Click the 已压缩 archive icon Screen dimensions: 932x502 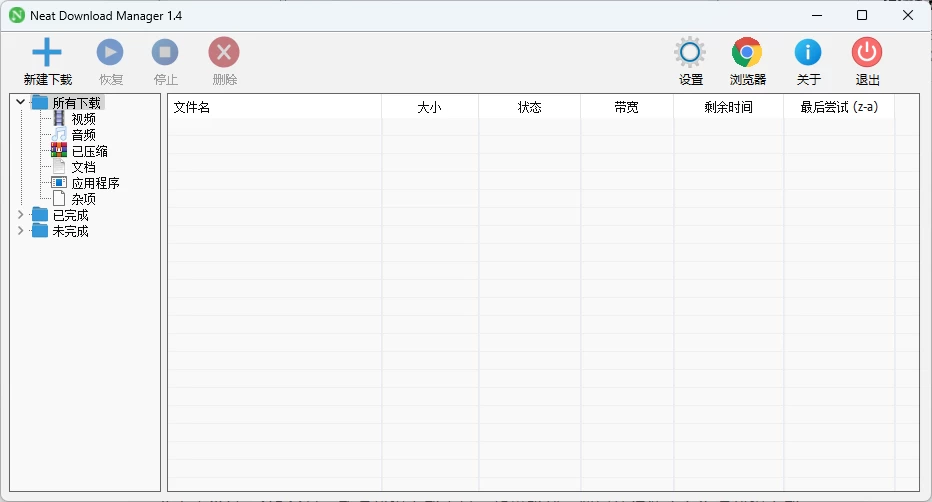coord(59,150)
